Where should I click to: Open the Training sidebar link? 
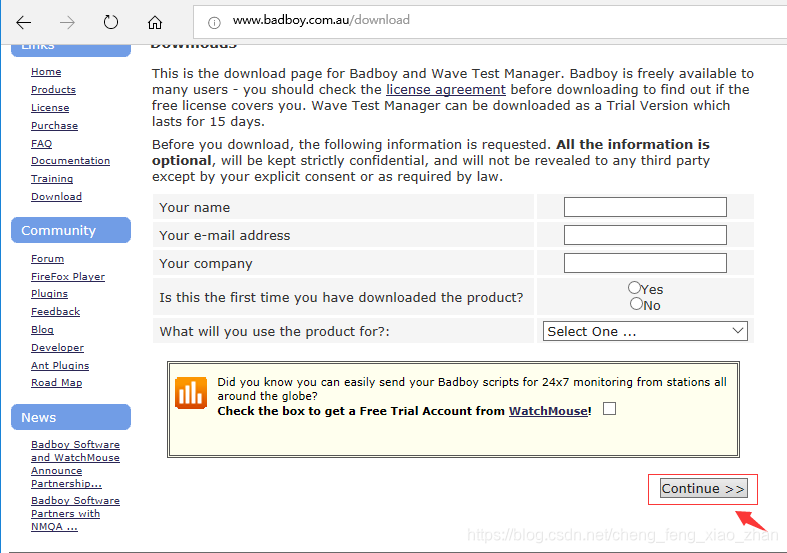click(x=52, y=179)
